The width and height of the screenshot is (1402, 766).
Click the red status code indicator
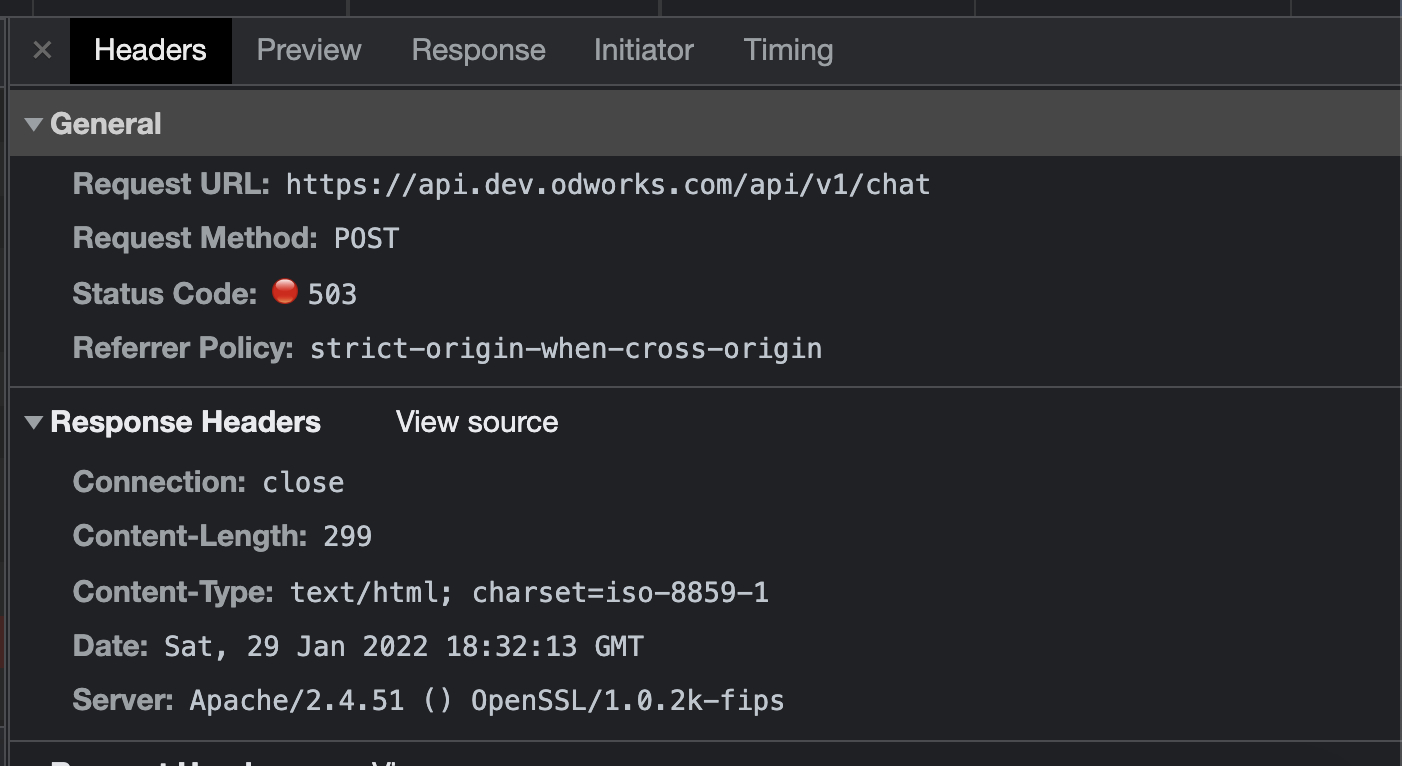pyautogui.click(x=285, y=292)
